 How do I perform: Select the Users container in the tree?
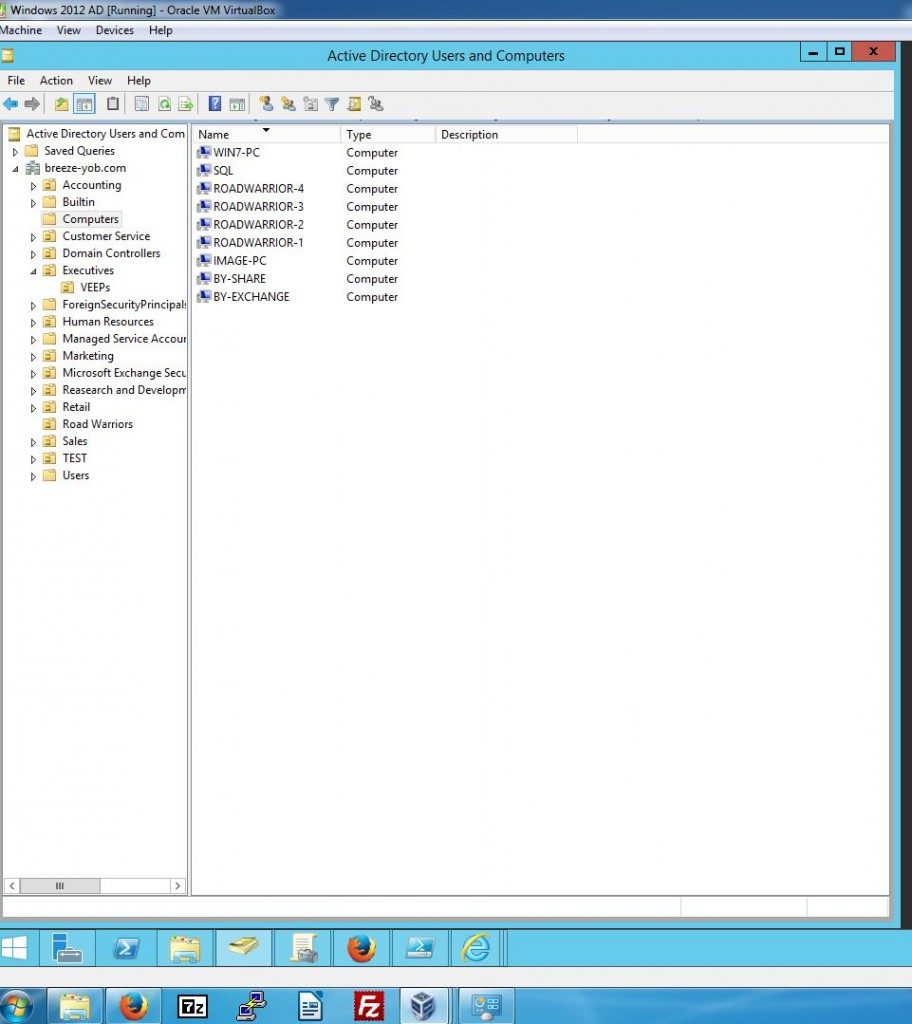(x=75, y=475)
